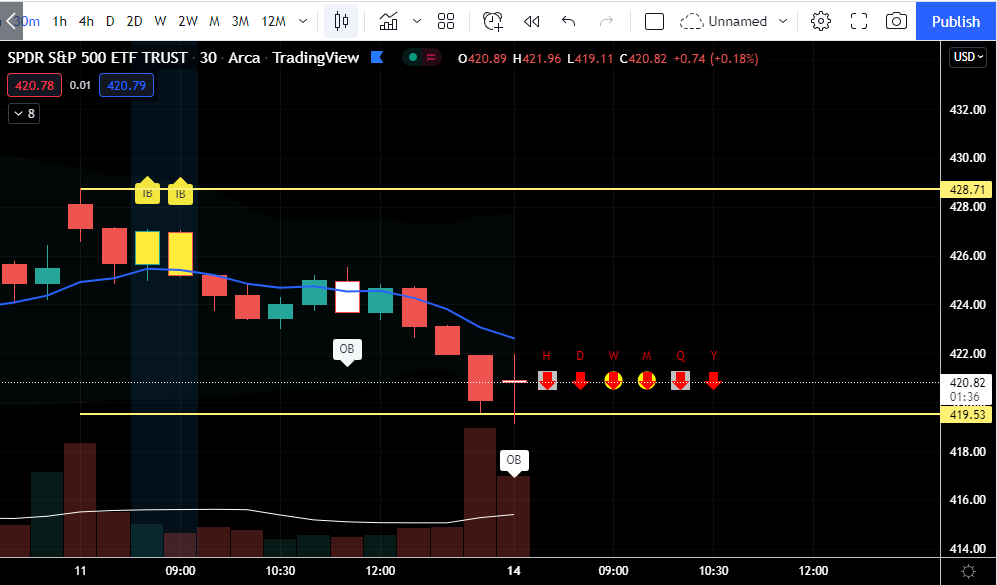Click the blue buy price 420.79
The image size is (997, 585).
pyautogui.click(x=126, y=85)
